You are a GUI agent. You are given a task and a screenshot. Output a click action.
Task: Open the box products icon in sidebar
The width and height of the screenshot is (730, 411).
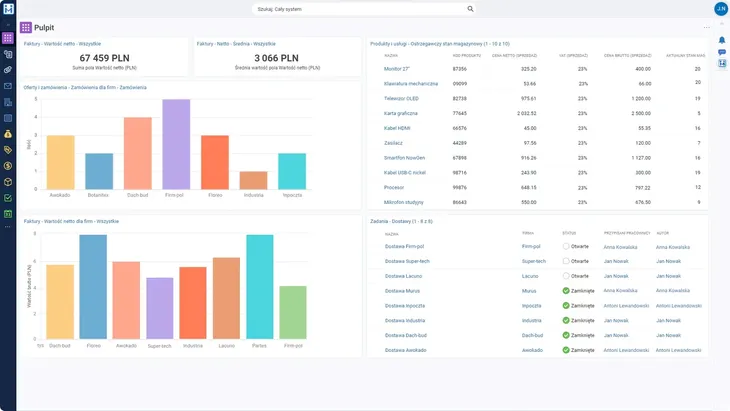pyautogui.click(x=8, y=182)
